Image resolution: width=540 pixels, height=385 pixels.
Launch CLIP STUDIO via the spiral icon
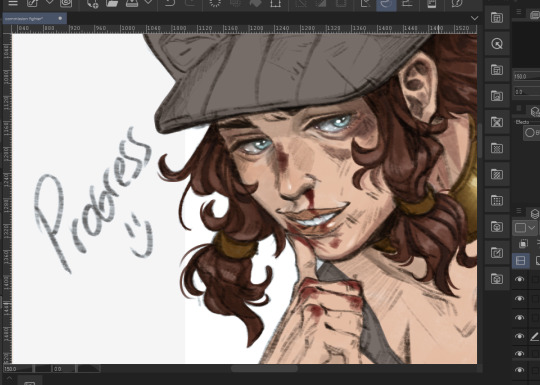pos(66,3)
